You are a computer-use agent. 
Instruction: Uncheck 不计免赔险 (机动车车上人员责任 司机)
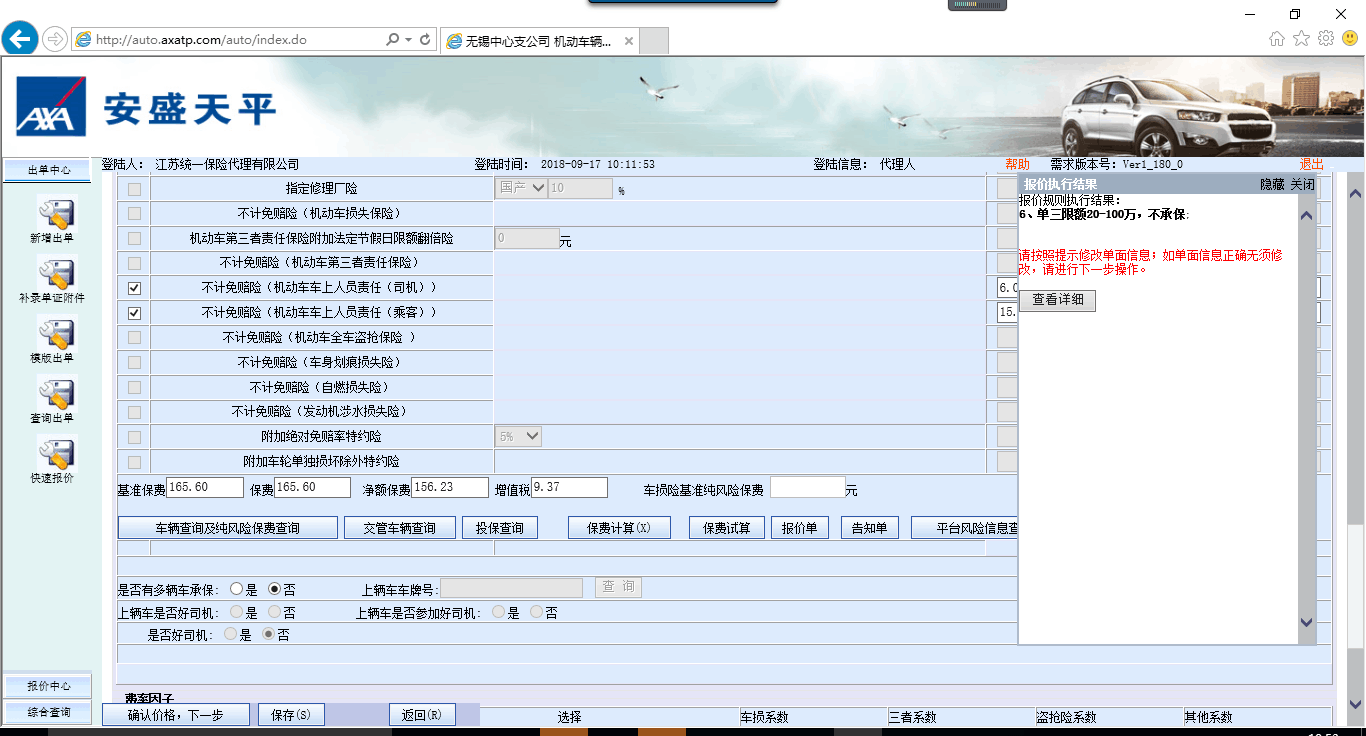coord(134,288)
